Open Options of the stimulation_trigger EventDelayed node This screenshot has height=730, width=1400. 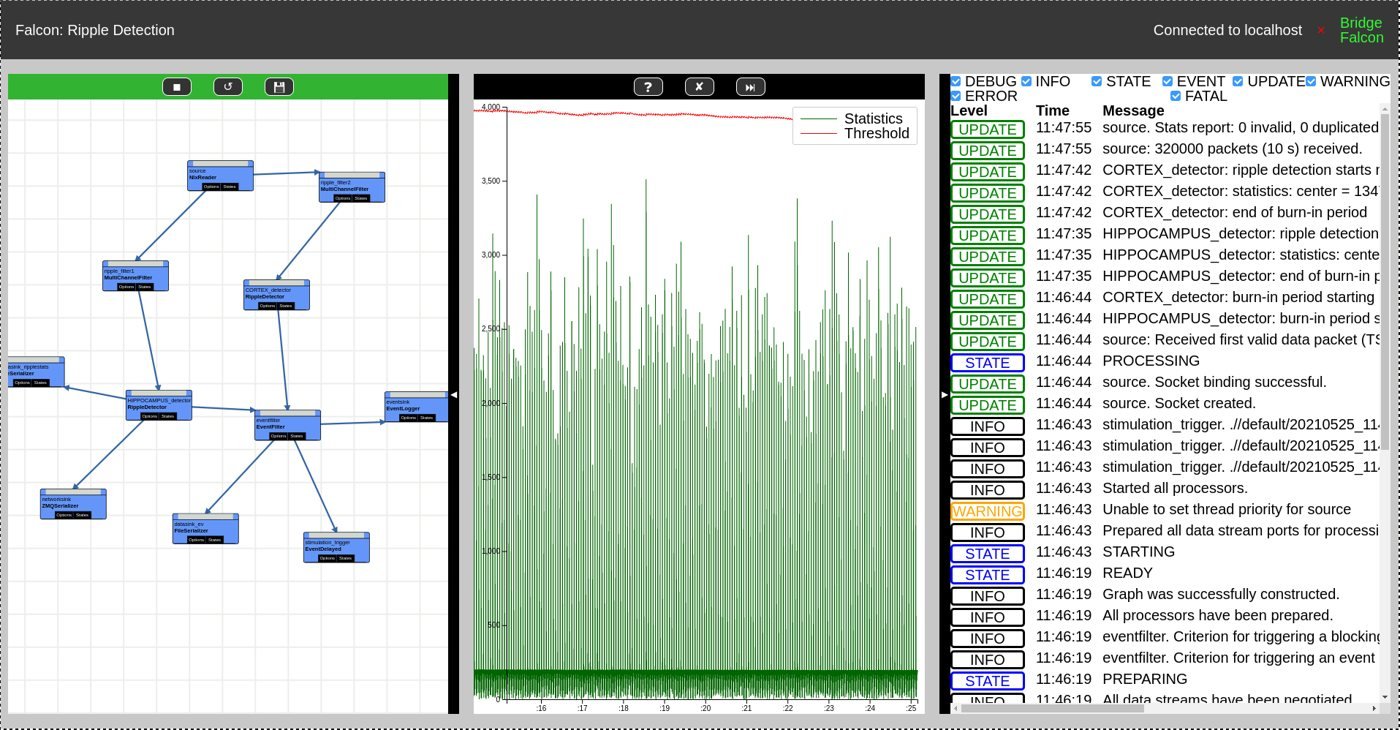[x=327, y=558]
